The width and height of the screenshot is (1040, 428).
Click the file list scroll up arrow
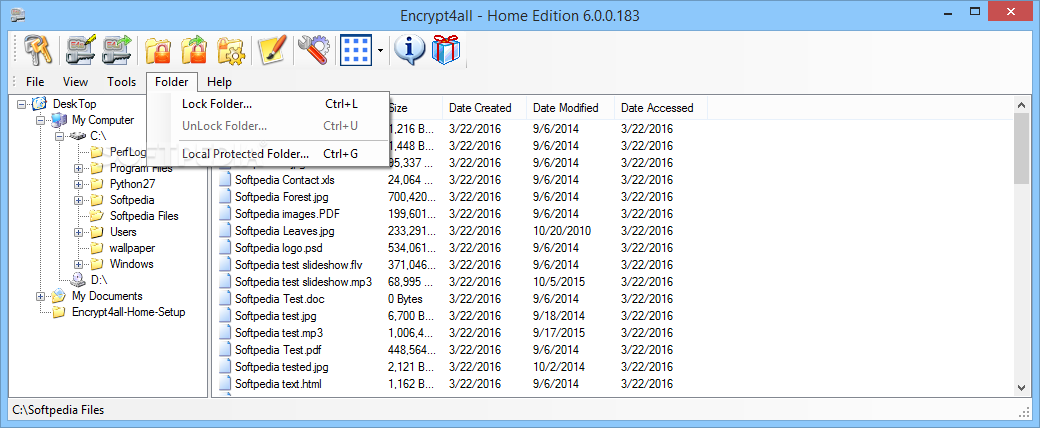pos(1021,105)
